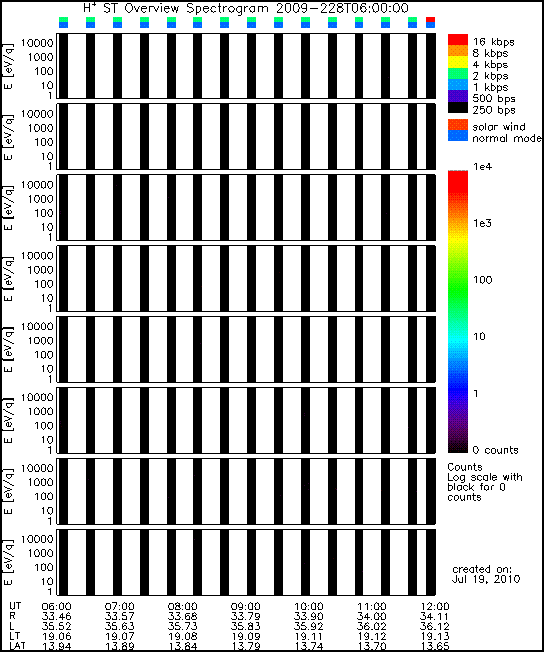Click the LT value 19.13
The height and width of the screenshot is (652, 544).
click(435, 637)
